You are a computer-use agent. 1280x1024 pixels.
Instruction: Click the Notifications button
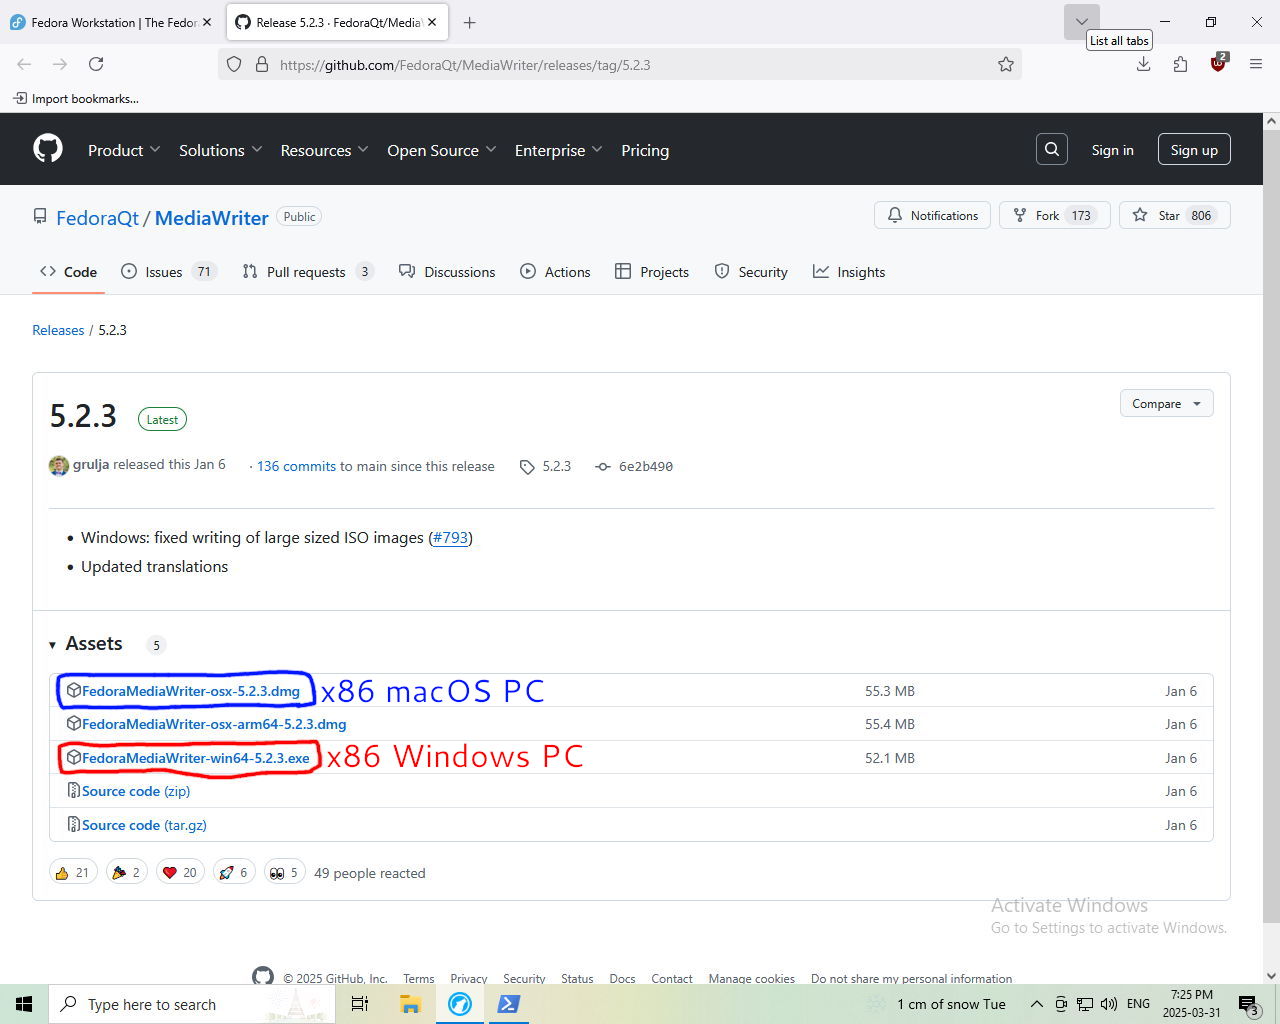click(933, 216)
